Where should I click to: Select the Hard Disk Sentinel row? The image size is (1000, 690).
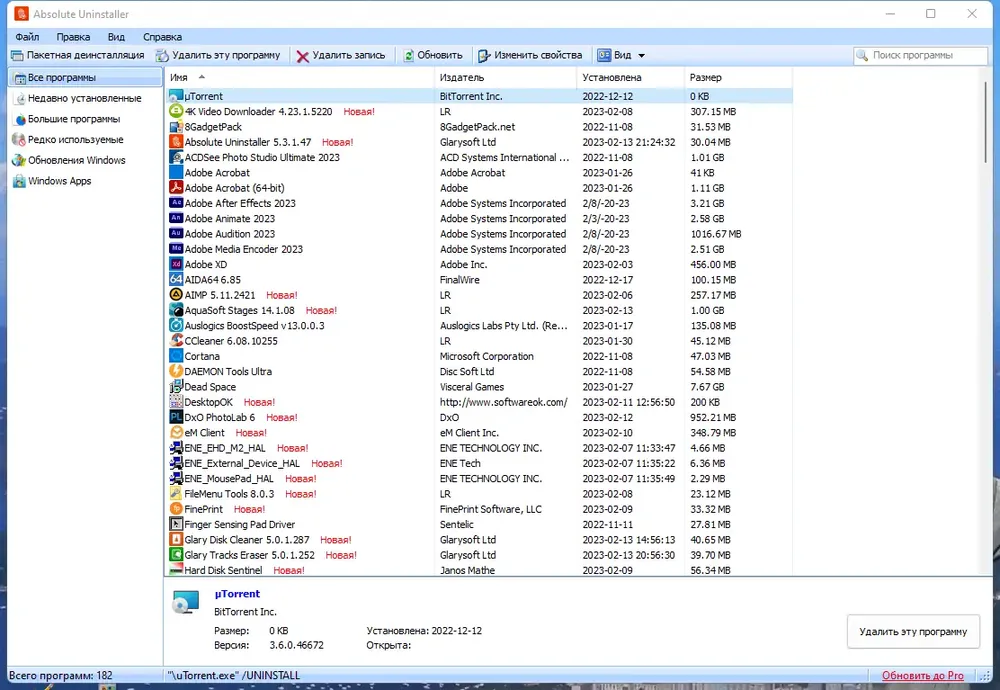[x=479, y=570]
